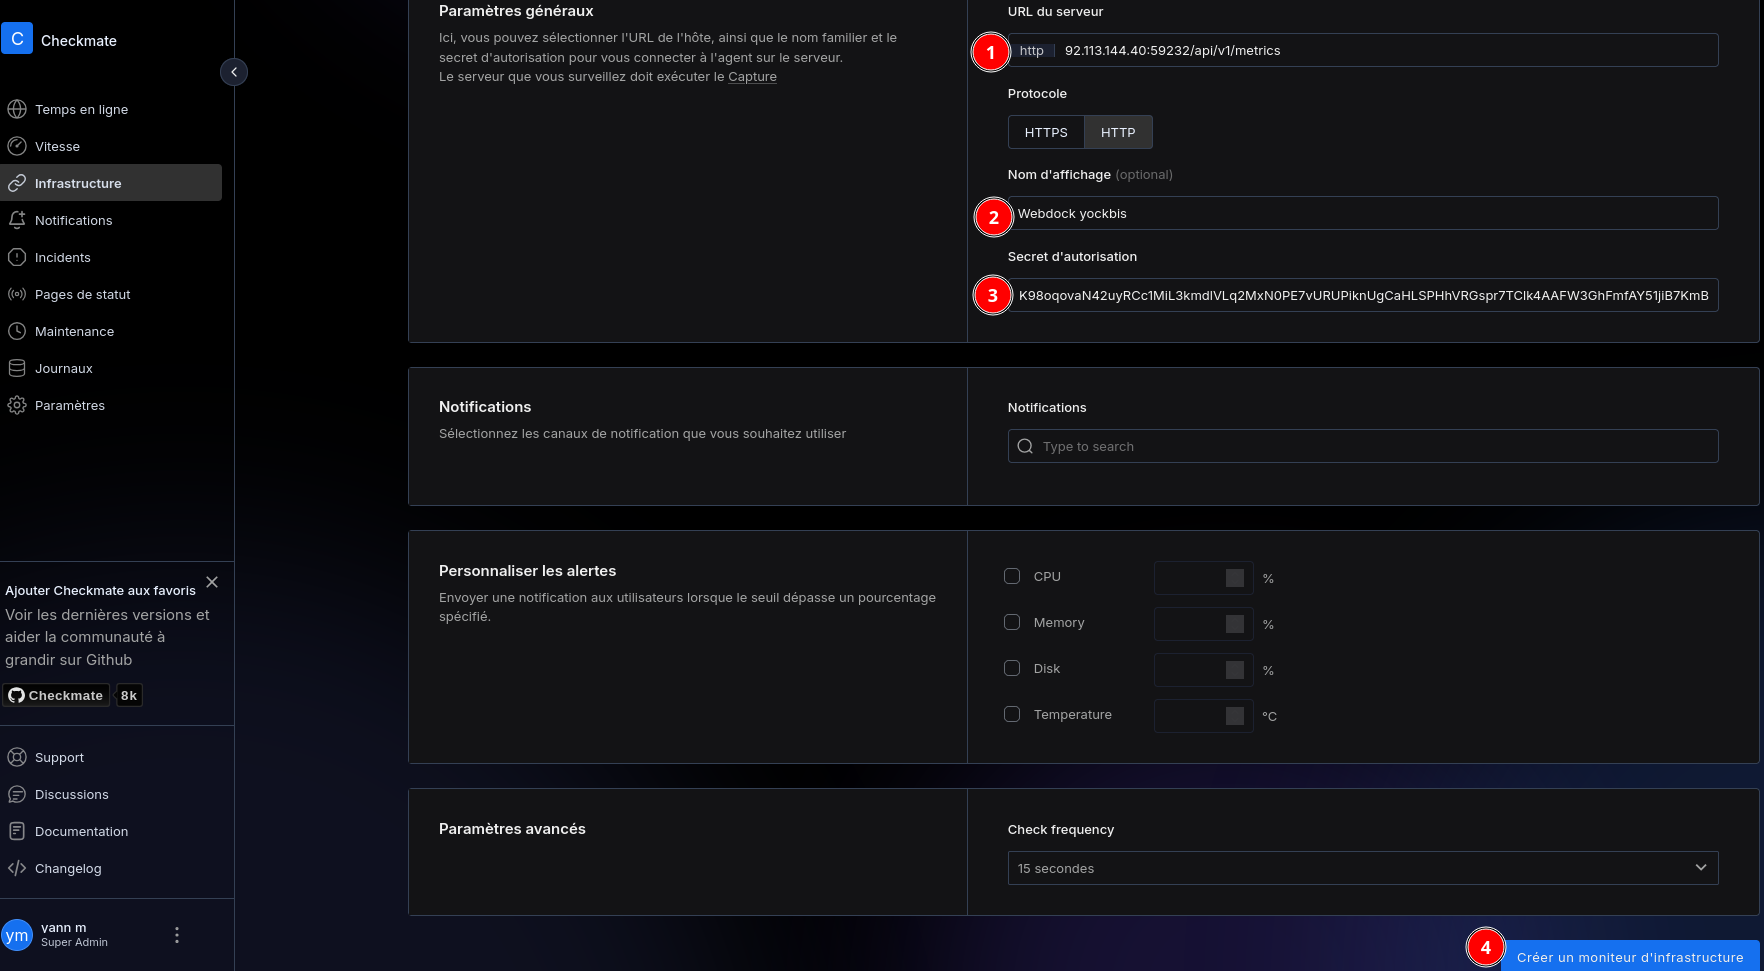This screenshot has height=971, width=1764.
Task: Enable the CPU alert checkbox
Action: (1012, 576)
